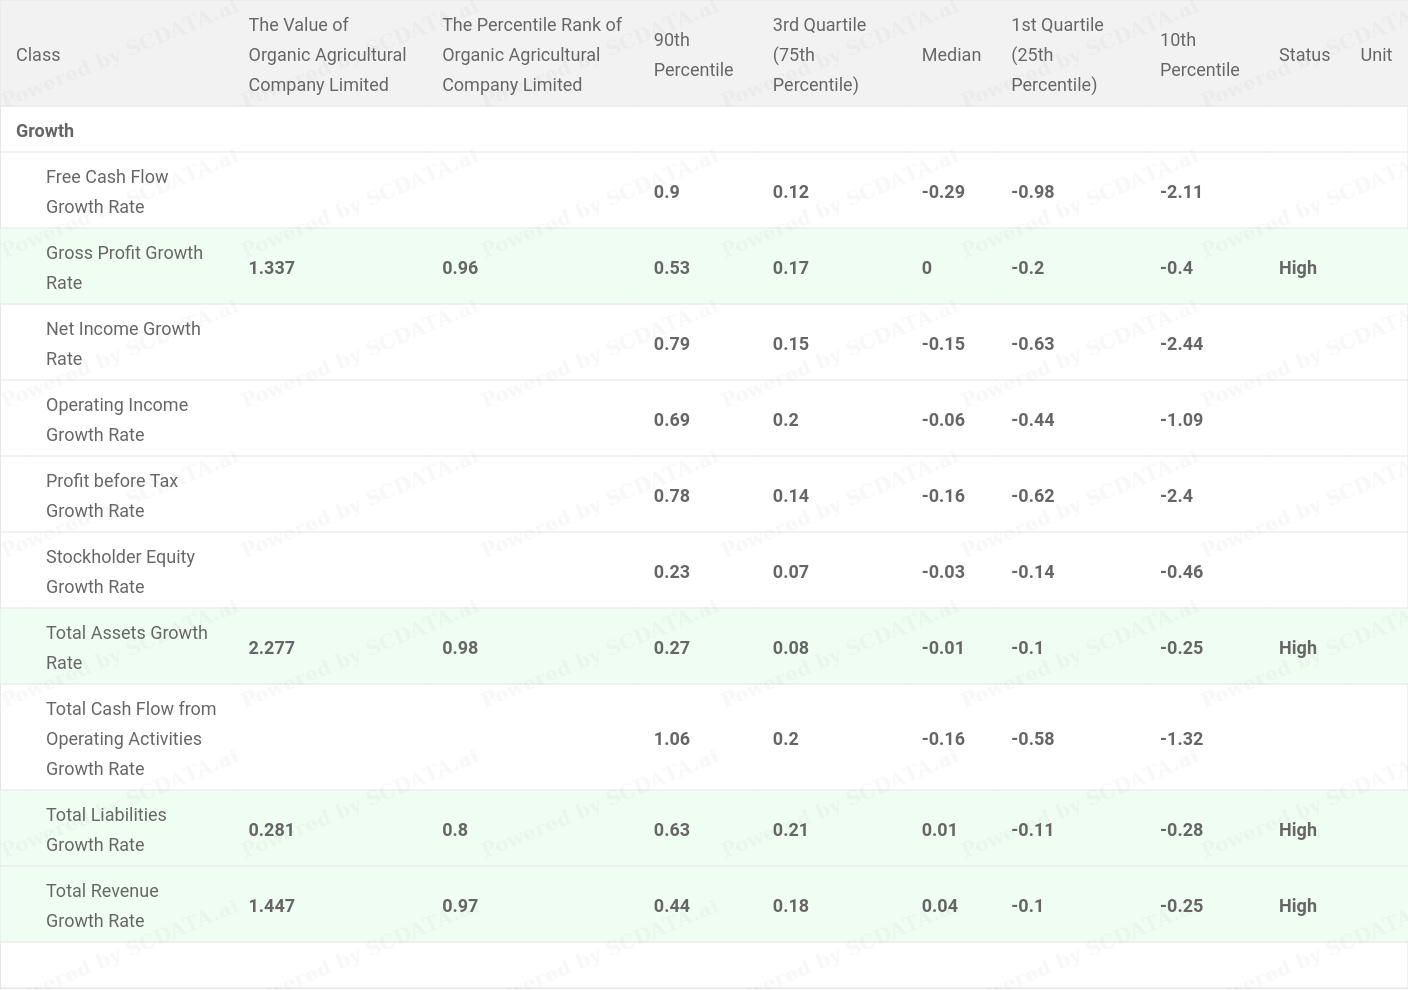Viewport: 1408px width, 990px height.
Task: Click the 2.277 Total Assets value
Action: [271, 648]
